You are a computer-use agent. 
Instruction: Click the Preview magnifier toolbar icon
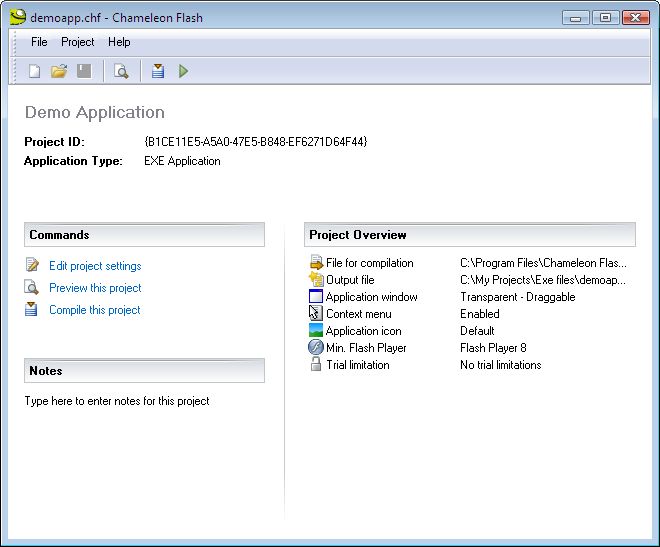click(121, 71)
